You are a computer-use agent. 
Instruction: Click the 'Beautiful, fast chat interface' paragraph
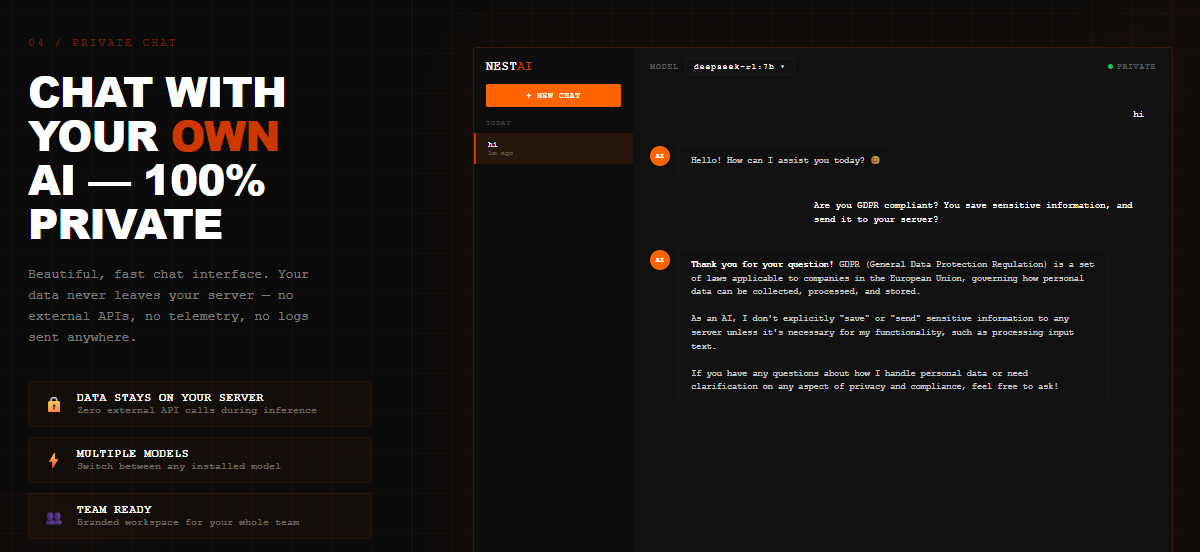click(x=170, y=306)
